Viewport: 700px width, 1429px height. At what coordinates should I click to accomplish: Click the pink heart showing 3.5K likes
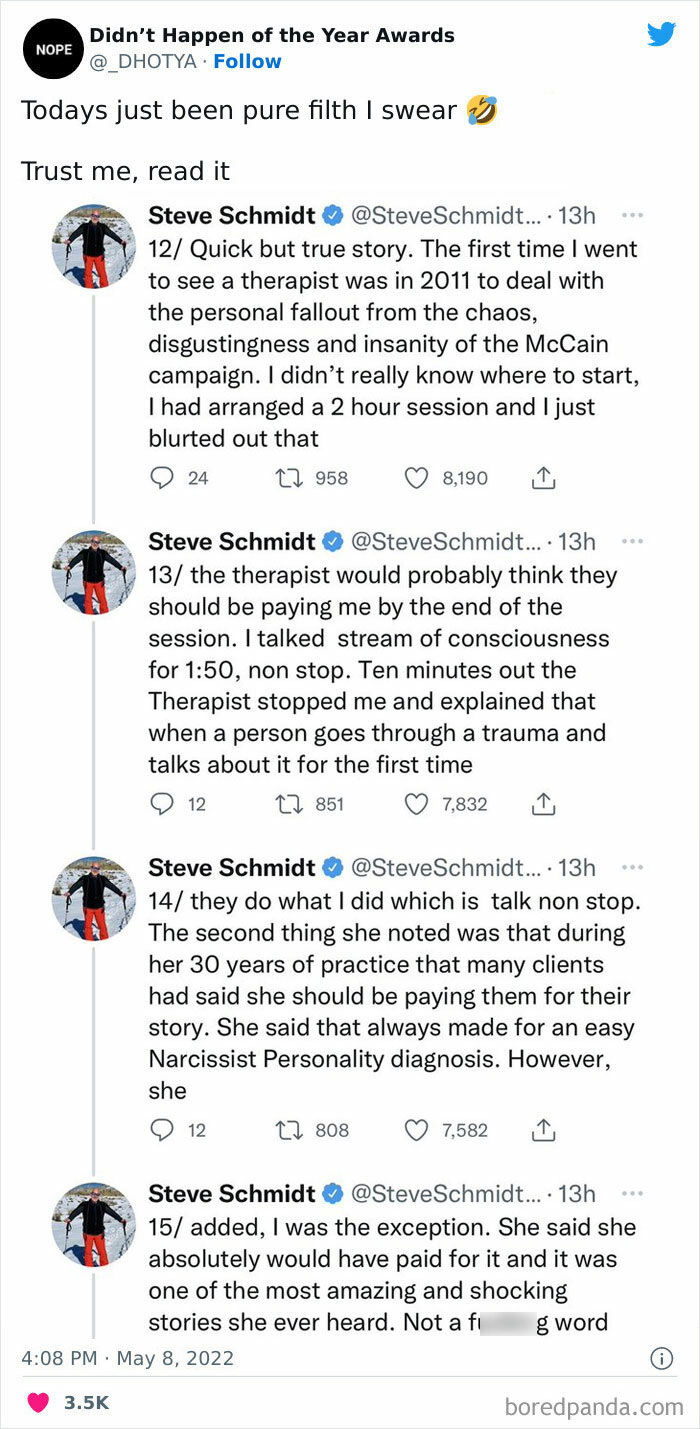click(38, 1403)
